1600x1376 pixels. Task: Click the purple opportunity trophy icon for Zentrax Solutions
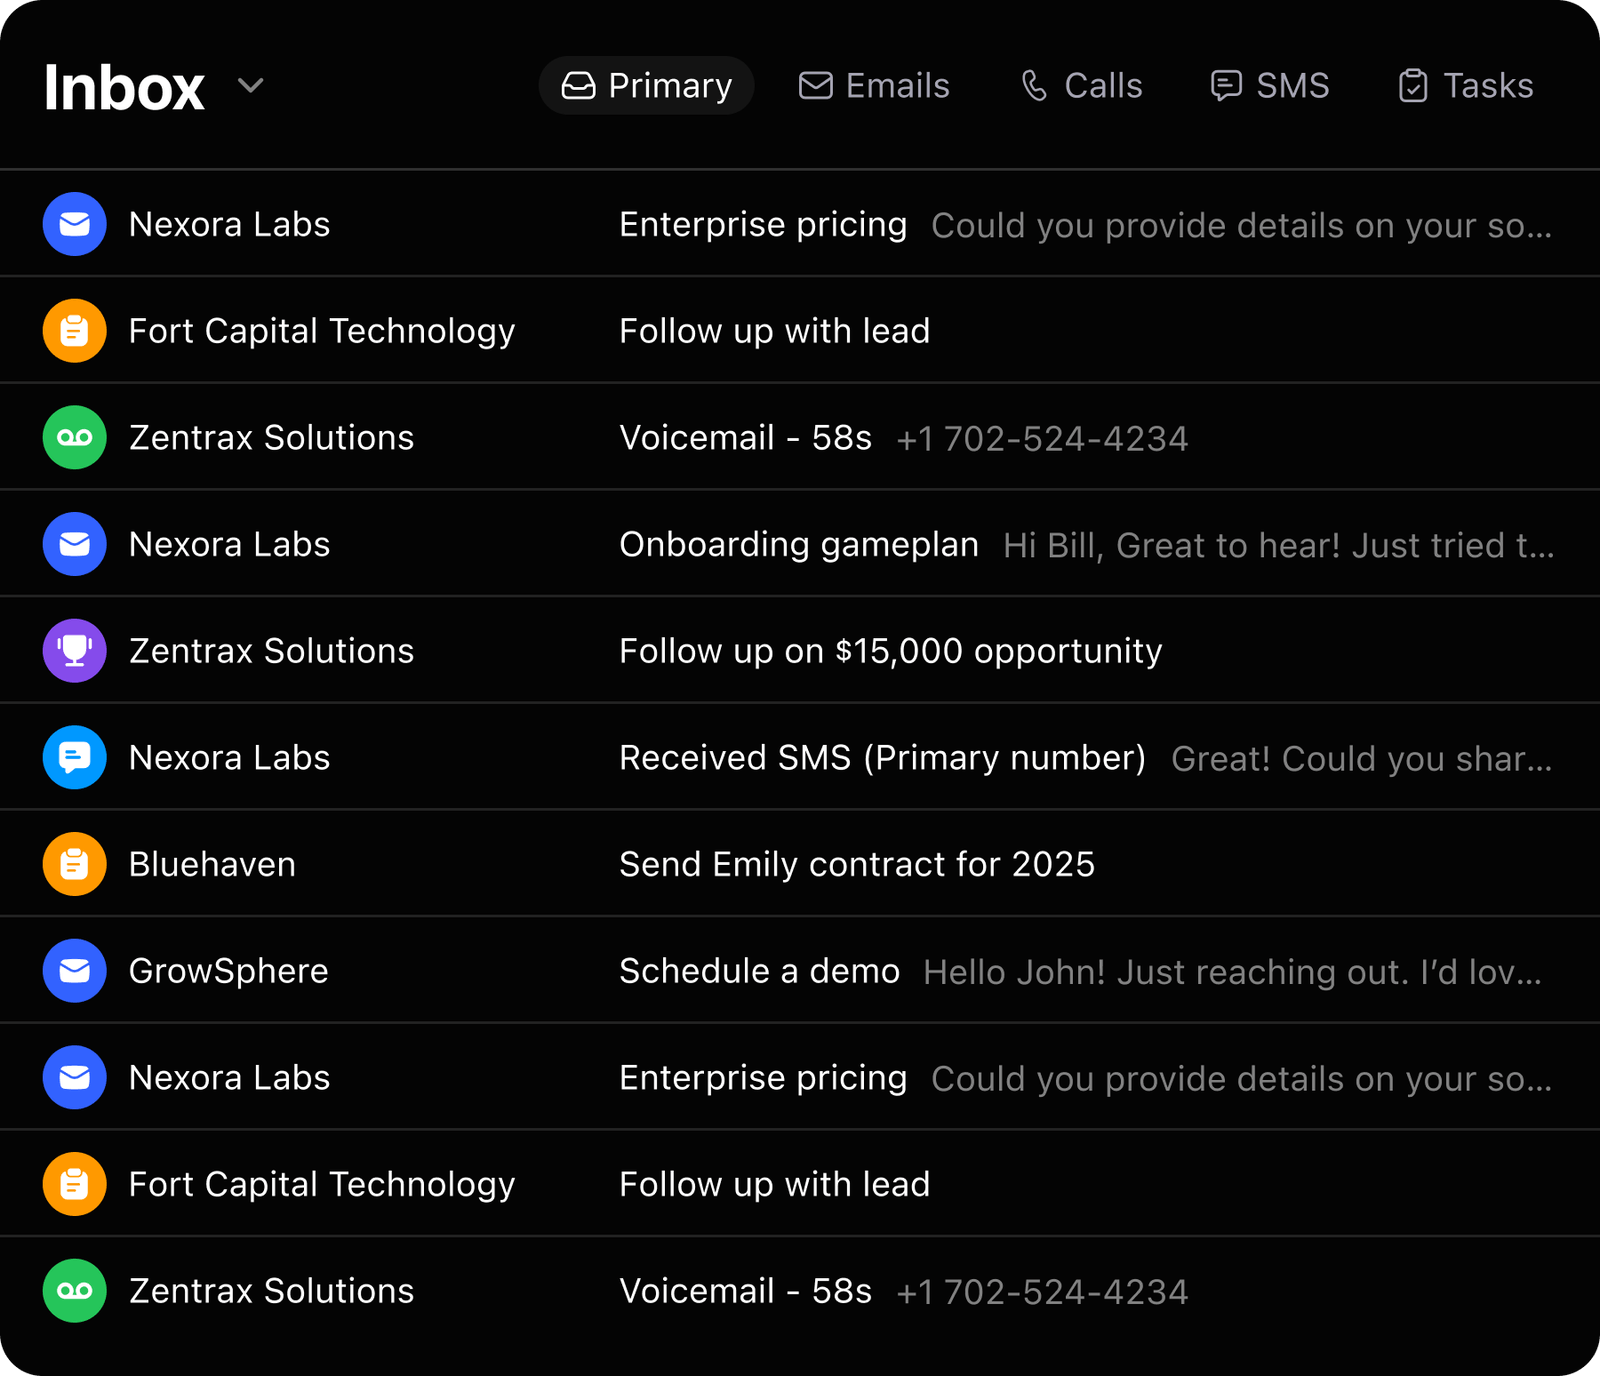point(74,650)
